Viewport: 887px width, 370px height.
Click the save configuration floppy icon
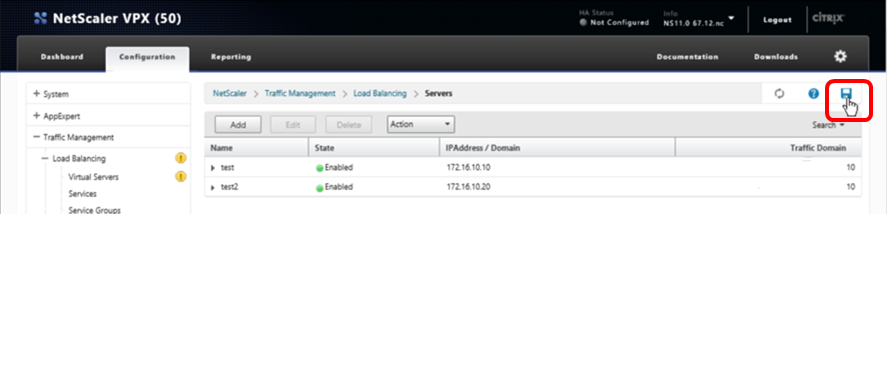coord(846,93)
